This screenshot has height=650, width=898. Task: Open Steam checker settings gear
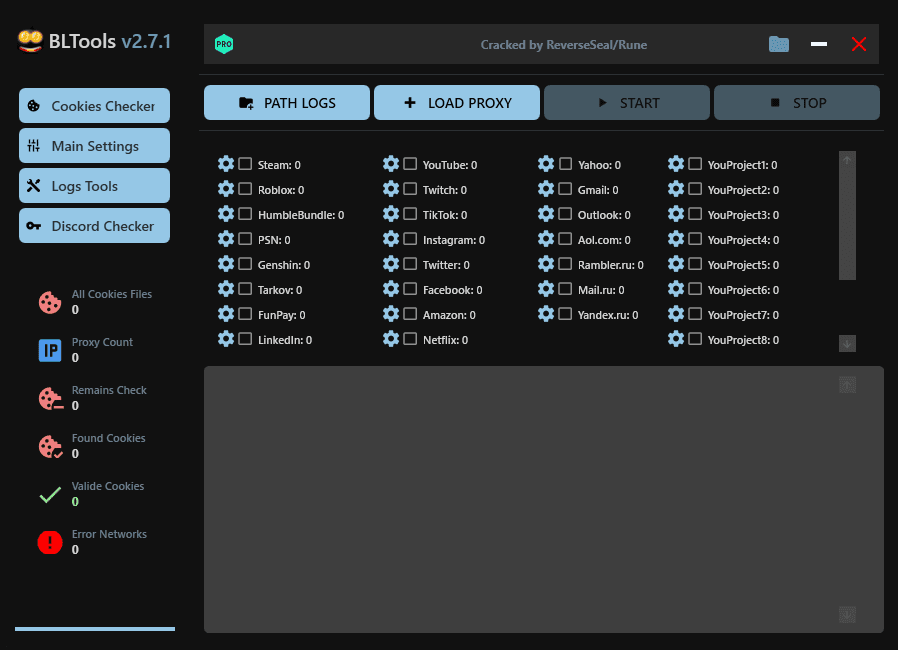pyautogui.click(x=226, y=164)
